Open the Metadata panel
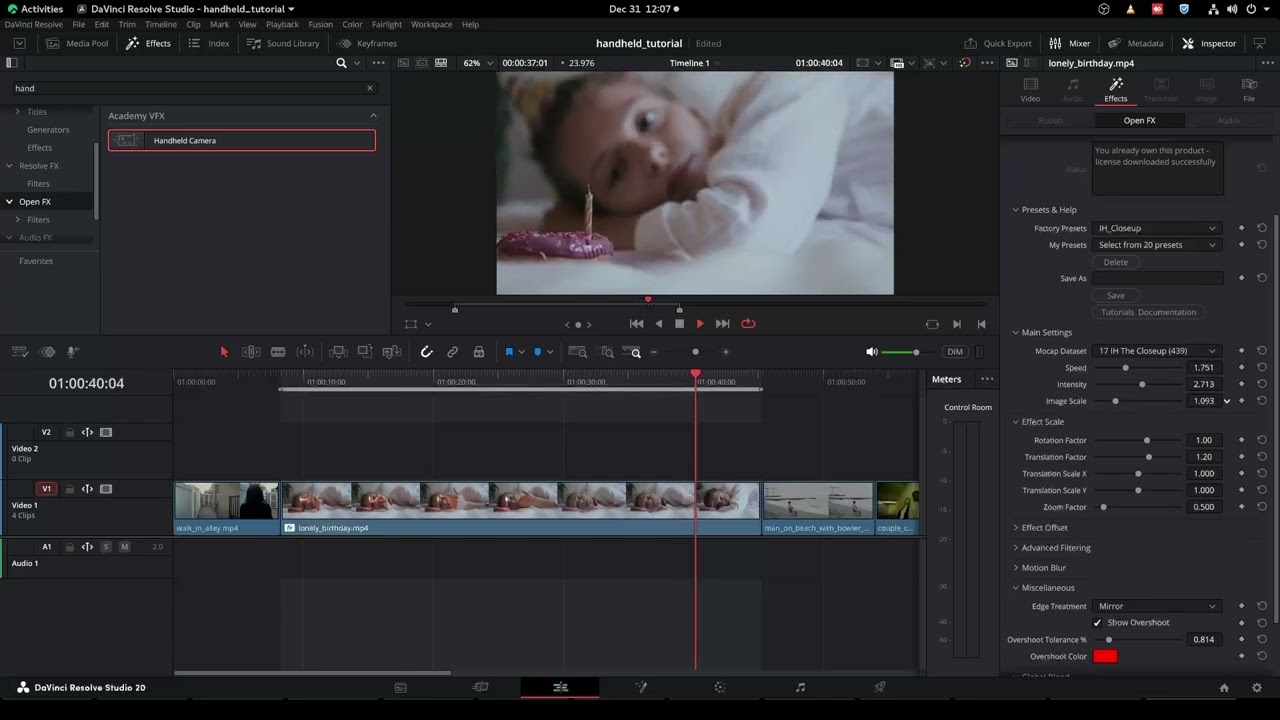1280x720 pixels. click(x=1136, y=43)
